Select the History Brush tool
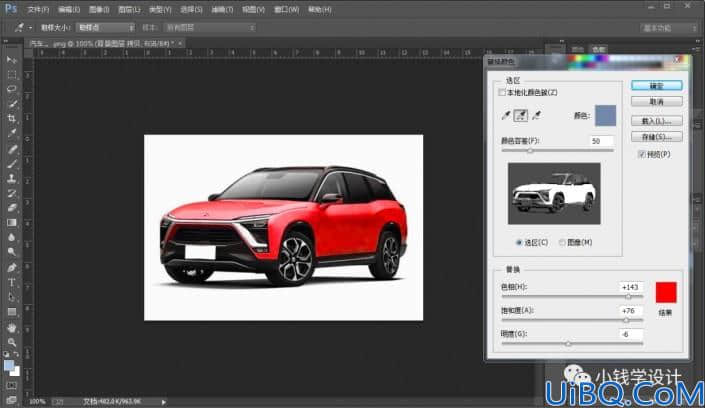This screenshot has width=705, height=408. 12,193
